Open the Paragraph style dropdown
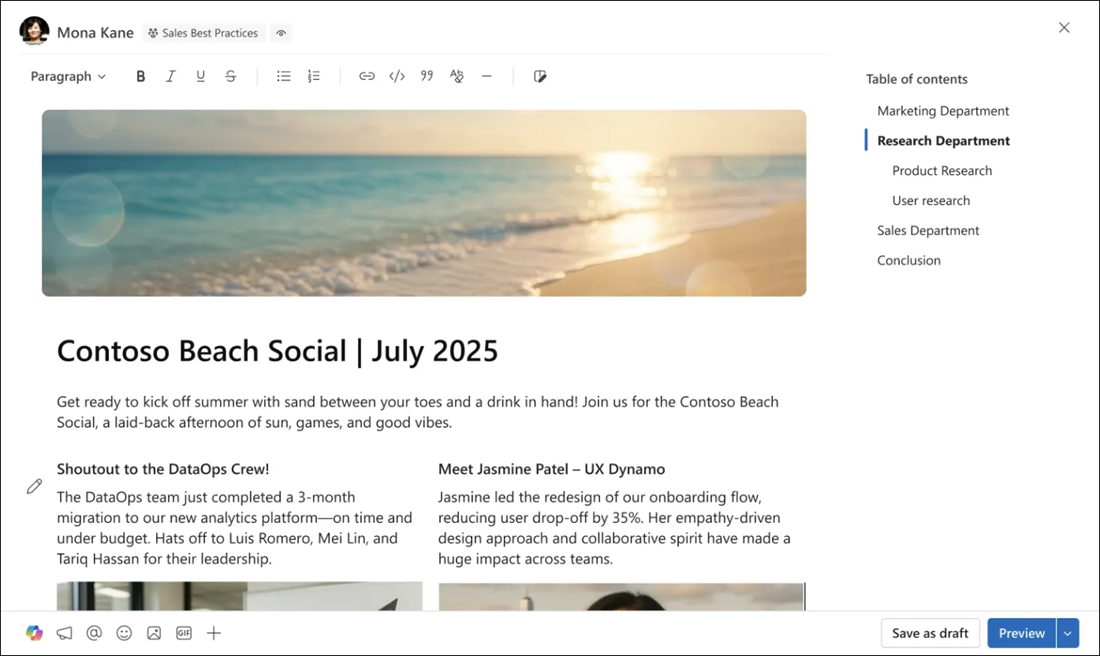The height and width of the screenshot is (656, 1100). 67,75
